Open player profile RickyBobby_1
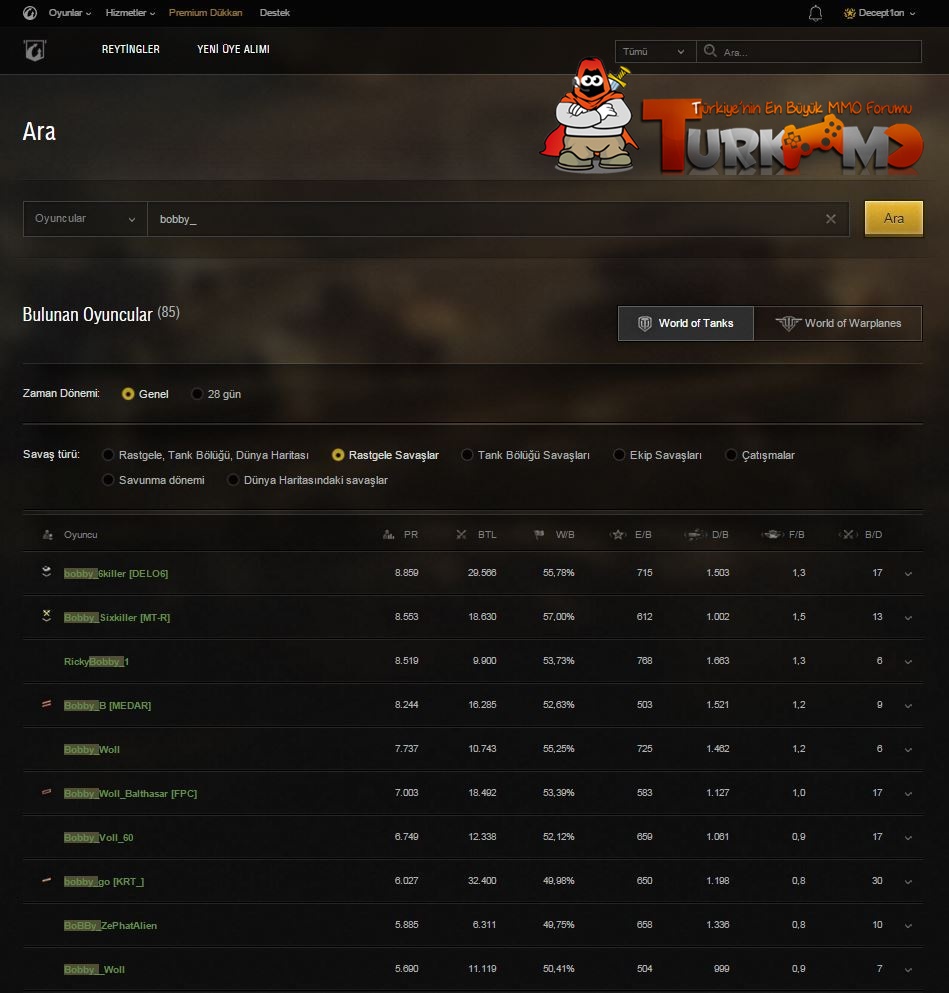The image size is (949, 993). pos(96,662)
